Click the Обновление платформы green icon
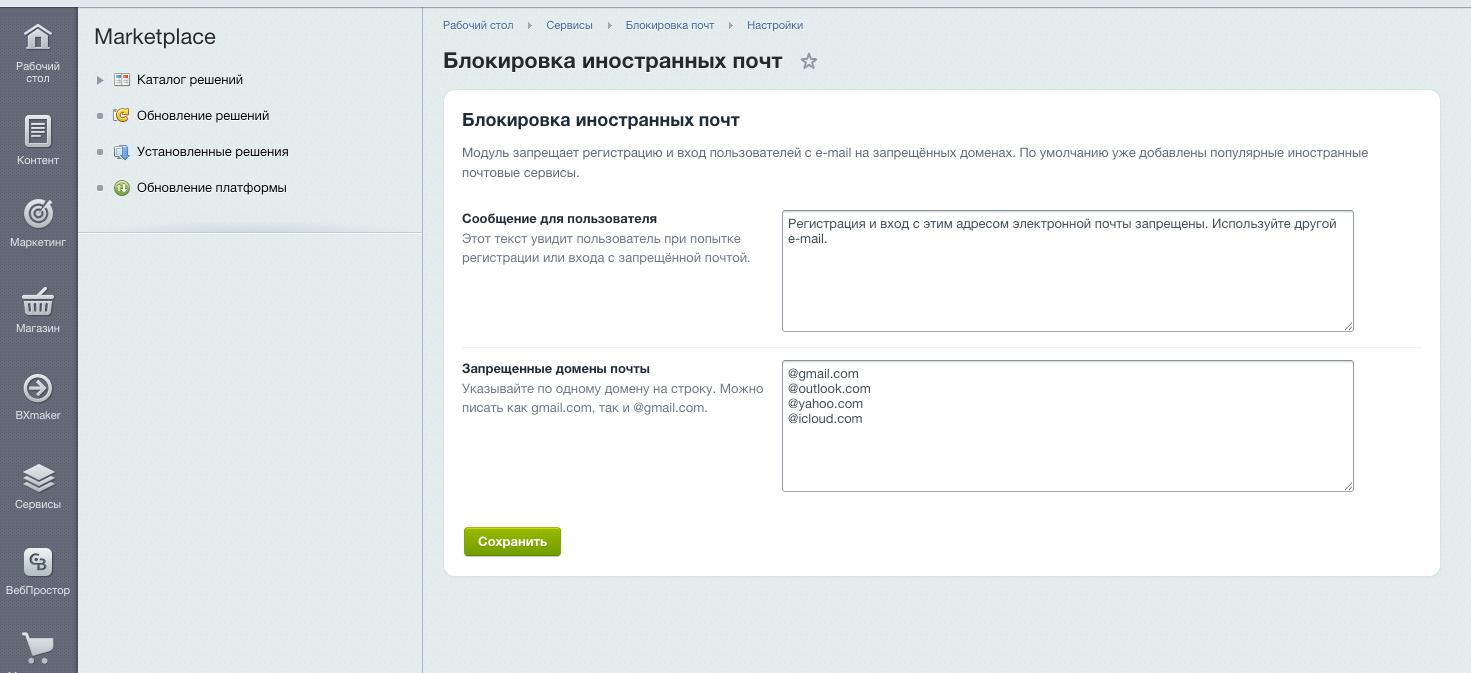The image size is (1471, 673). click(122, 188)
